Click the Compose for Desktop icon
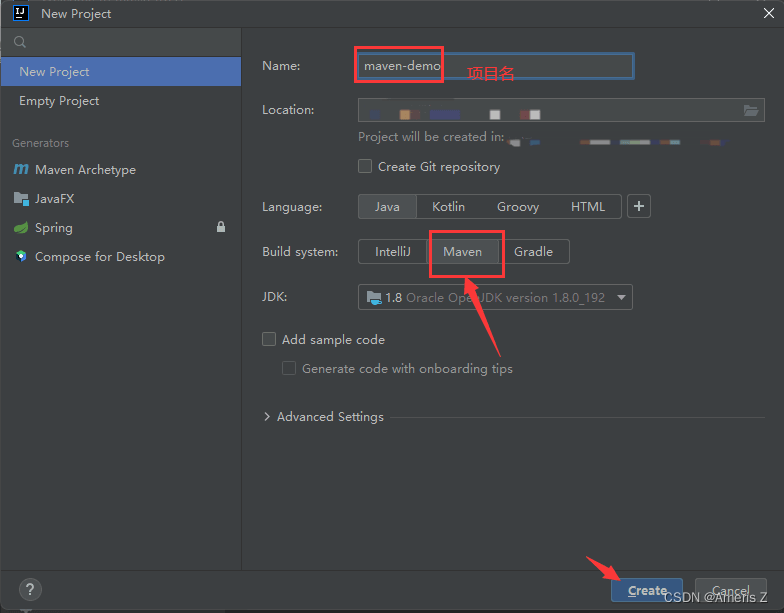 [x=21, y=256]
